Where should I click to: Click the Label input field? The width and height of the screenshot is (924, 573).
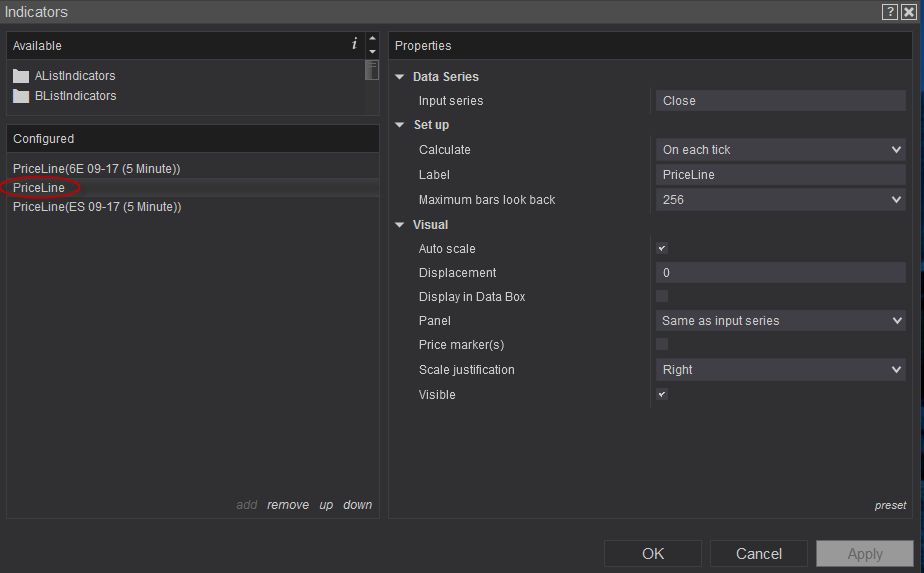click(780, 175)
